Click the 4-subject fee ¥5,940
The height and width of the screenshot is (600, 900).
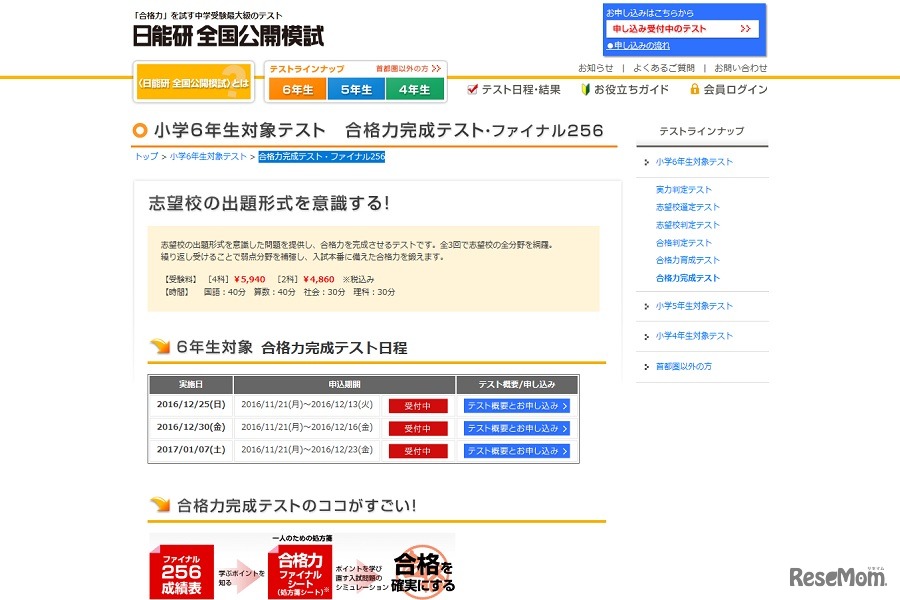click(250, 280)
